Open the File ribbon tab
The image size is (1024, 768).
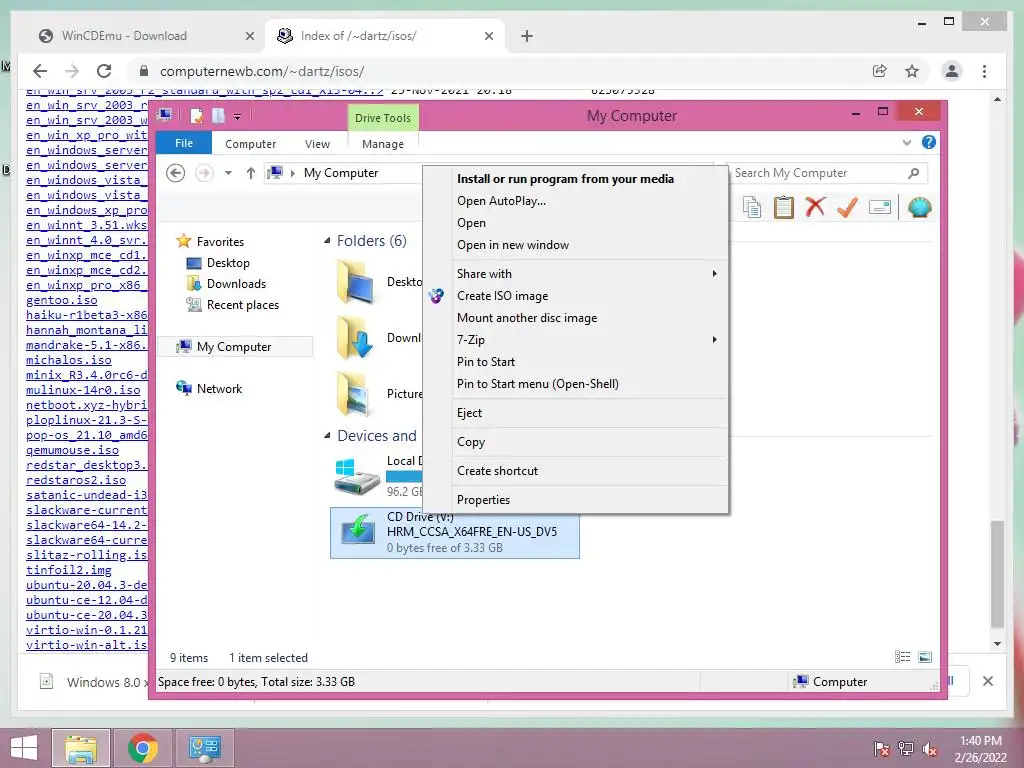tap(184, 143)
